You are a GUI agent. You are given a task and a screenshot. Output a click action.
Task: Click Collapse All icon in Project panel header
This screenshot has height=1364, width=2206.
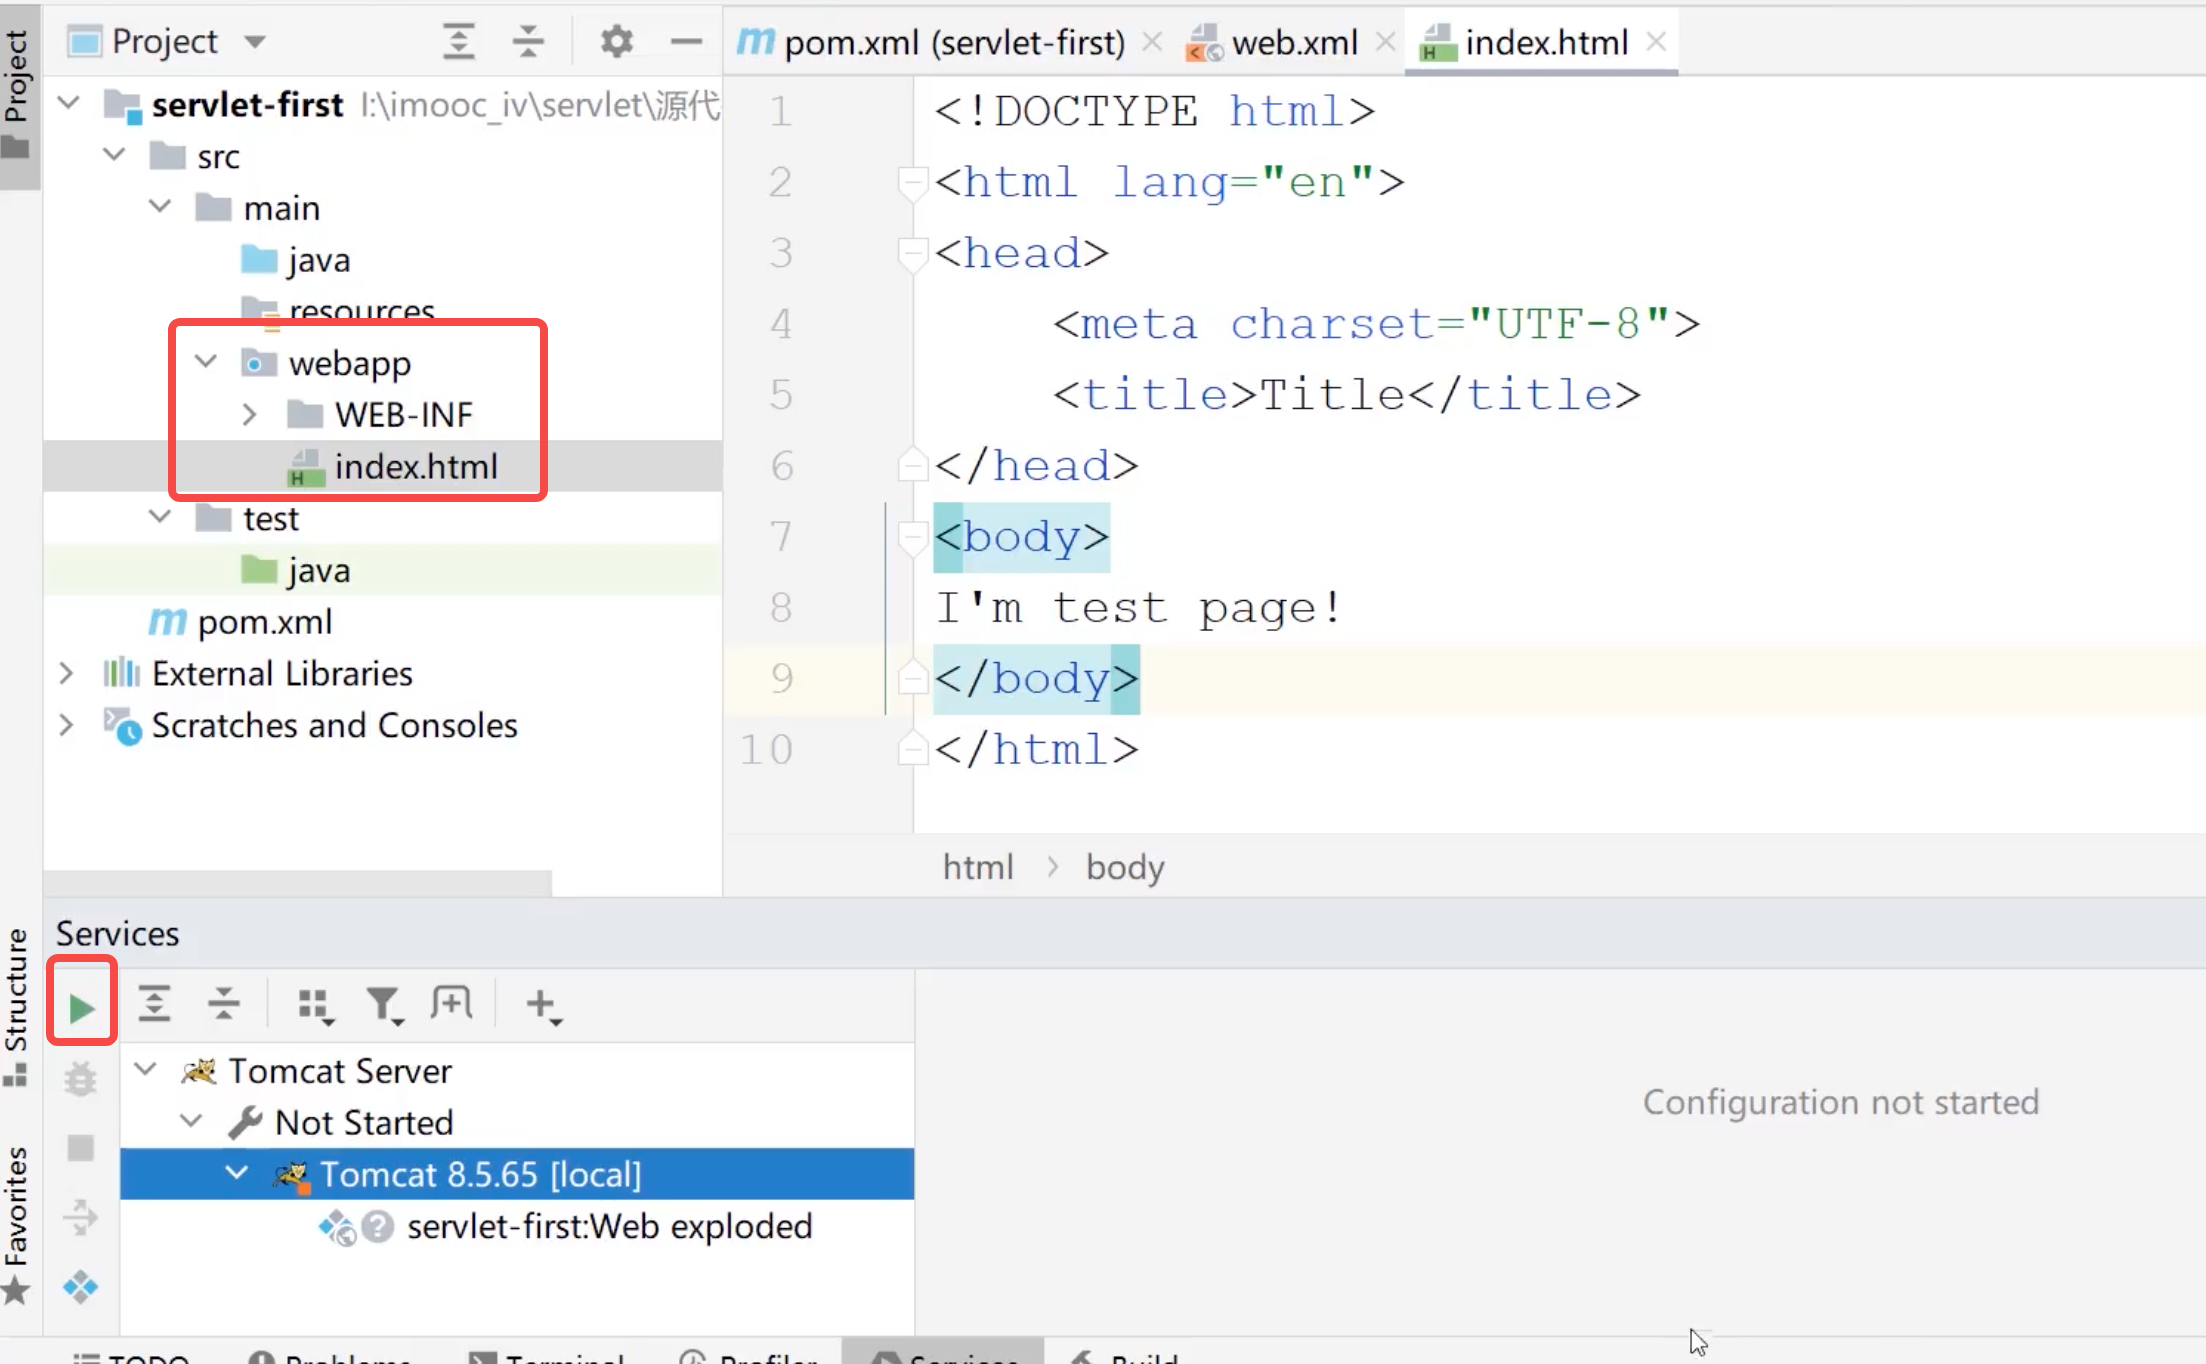click(x=528, y=42)
